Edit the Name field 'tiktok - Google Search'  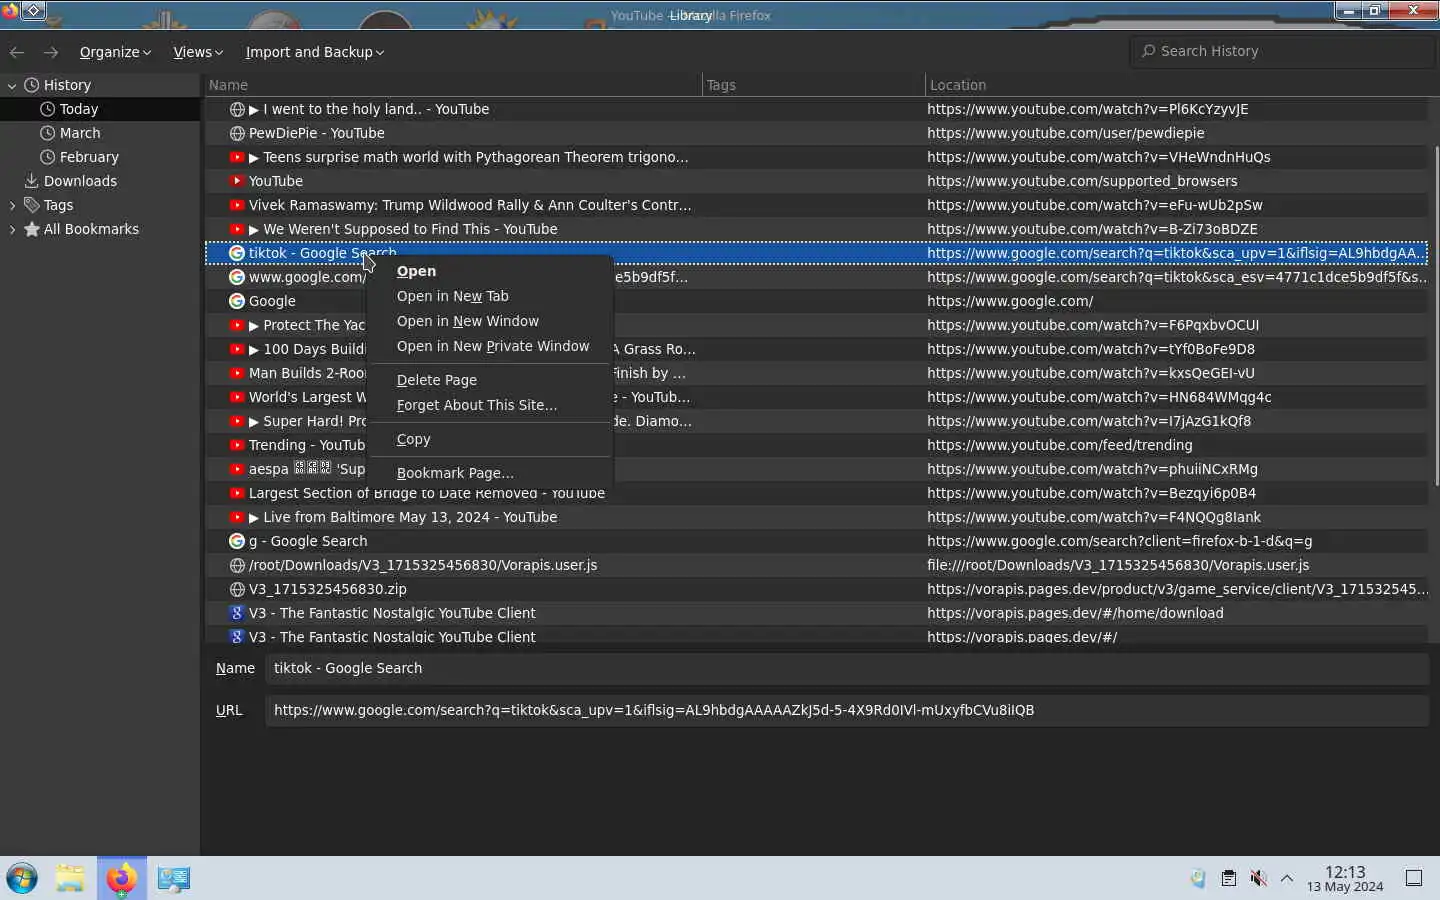pos(846,668)
